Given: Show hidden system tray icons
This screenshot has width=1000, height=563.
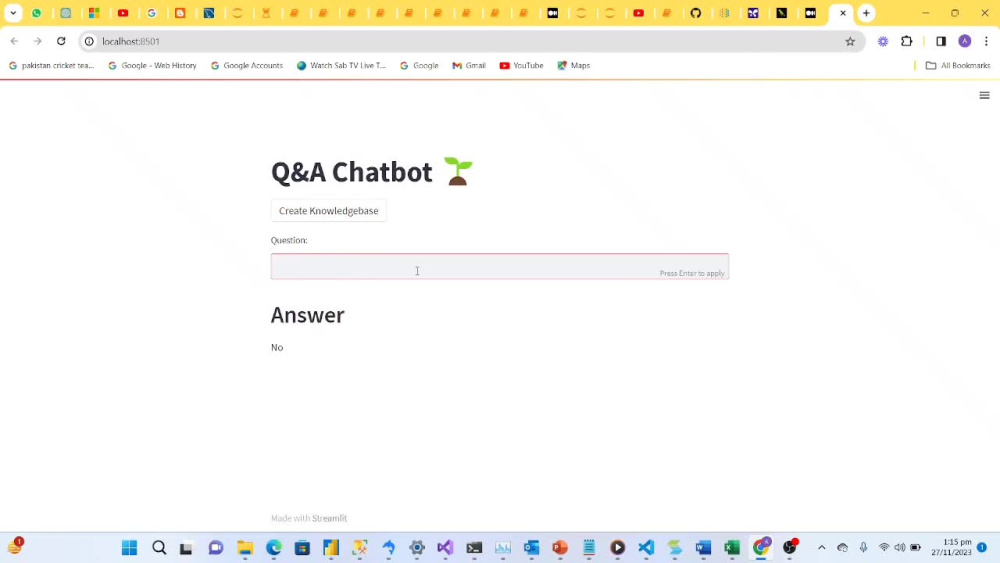Looking at the screenshot, I should pos(821,548).
